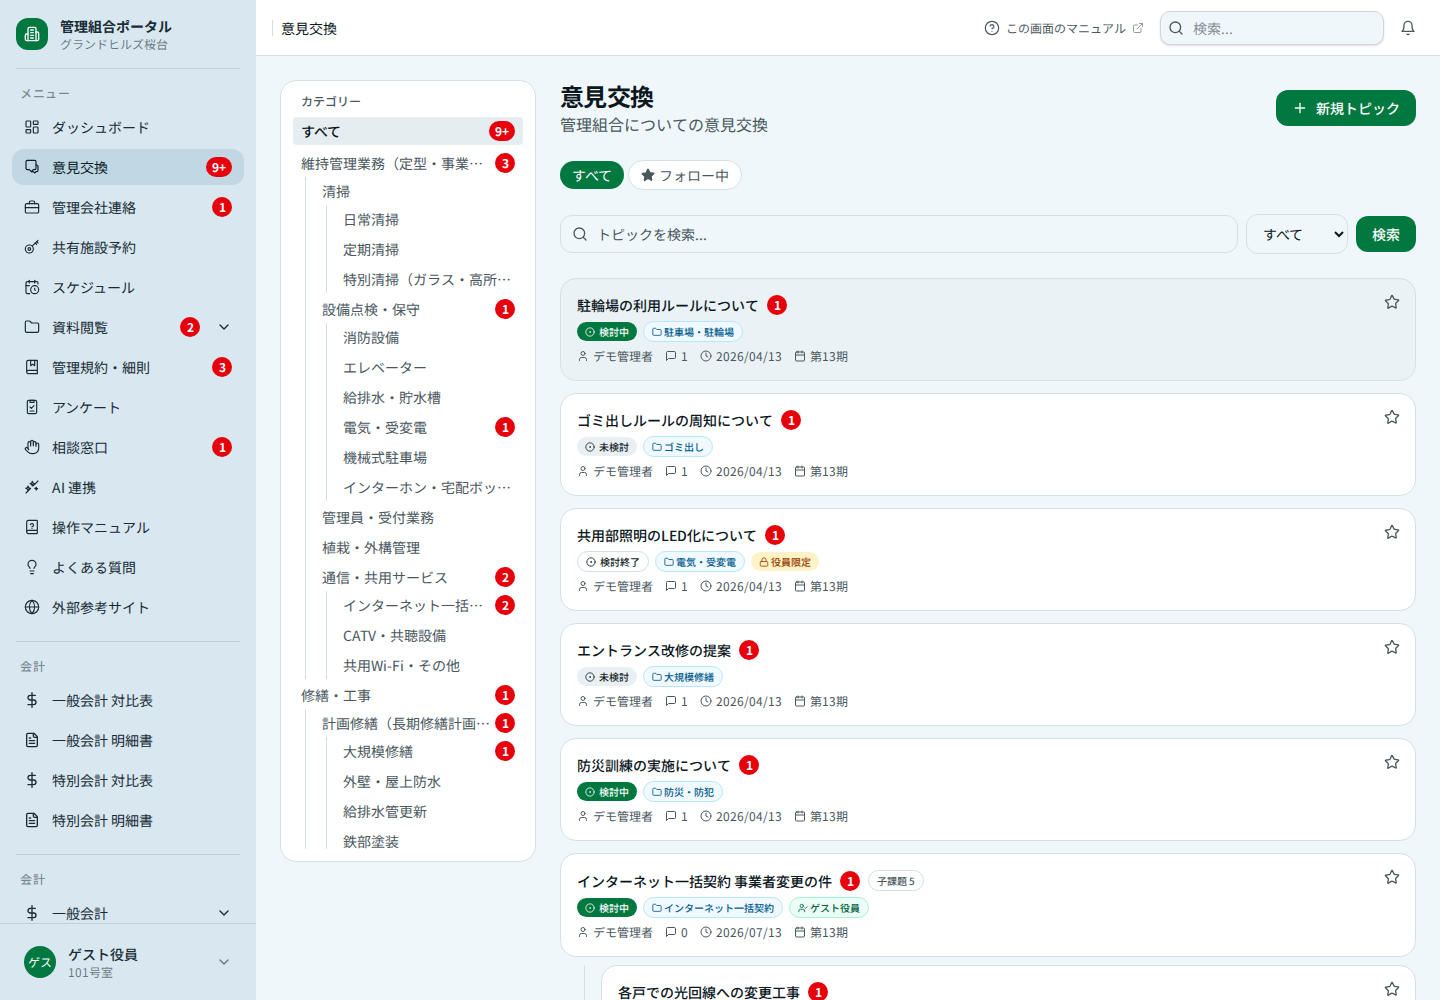
Task: Select 設備点検・保守 category
Action: point(418,310)
